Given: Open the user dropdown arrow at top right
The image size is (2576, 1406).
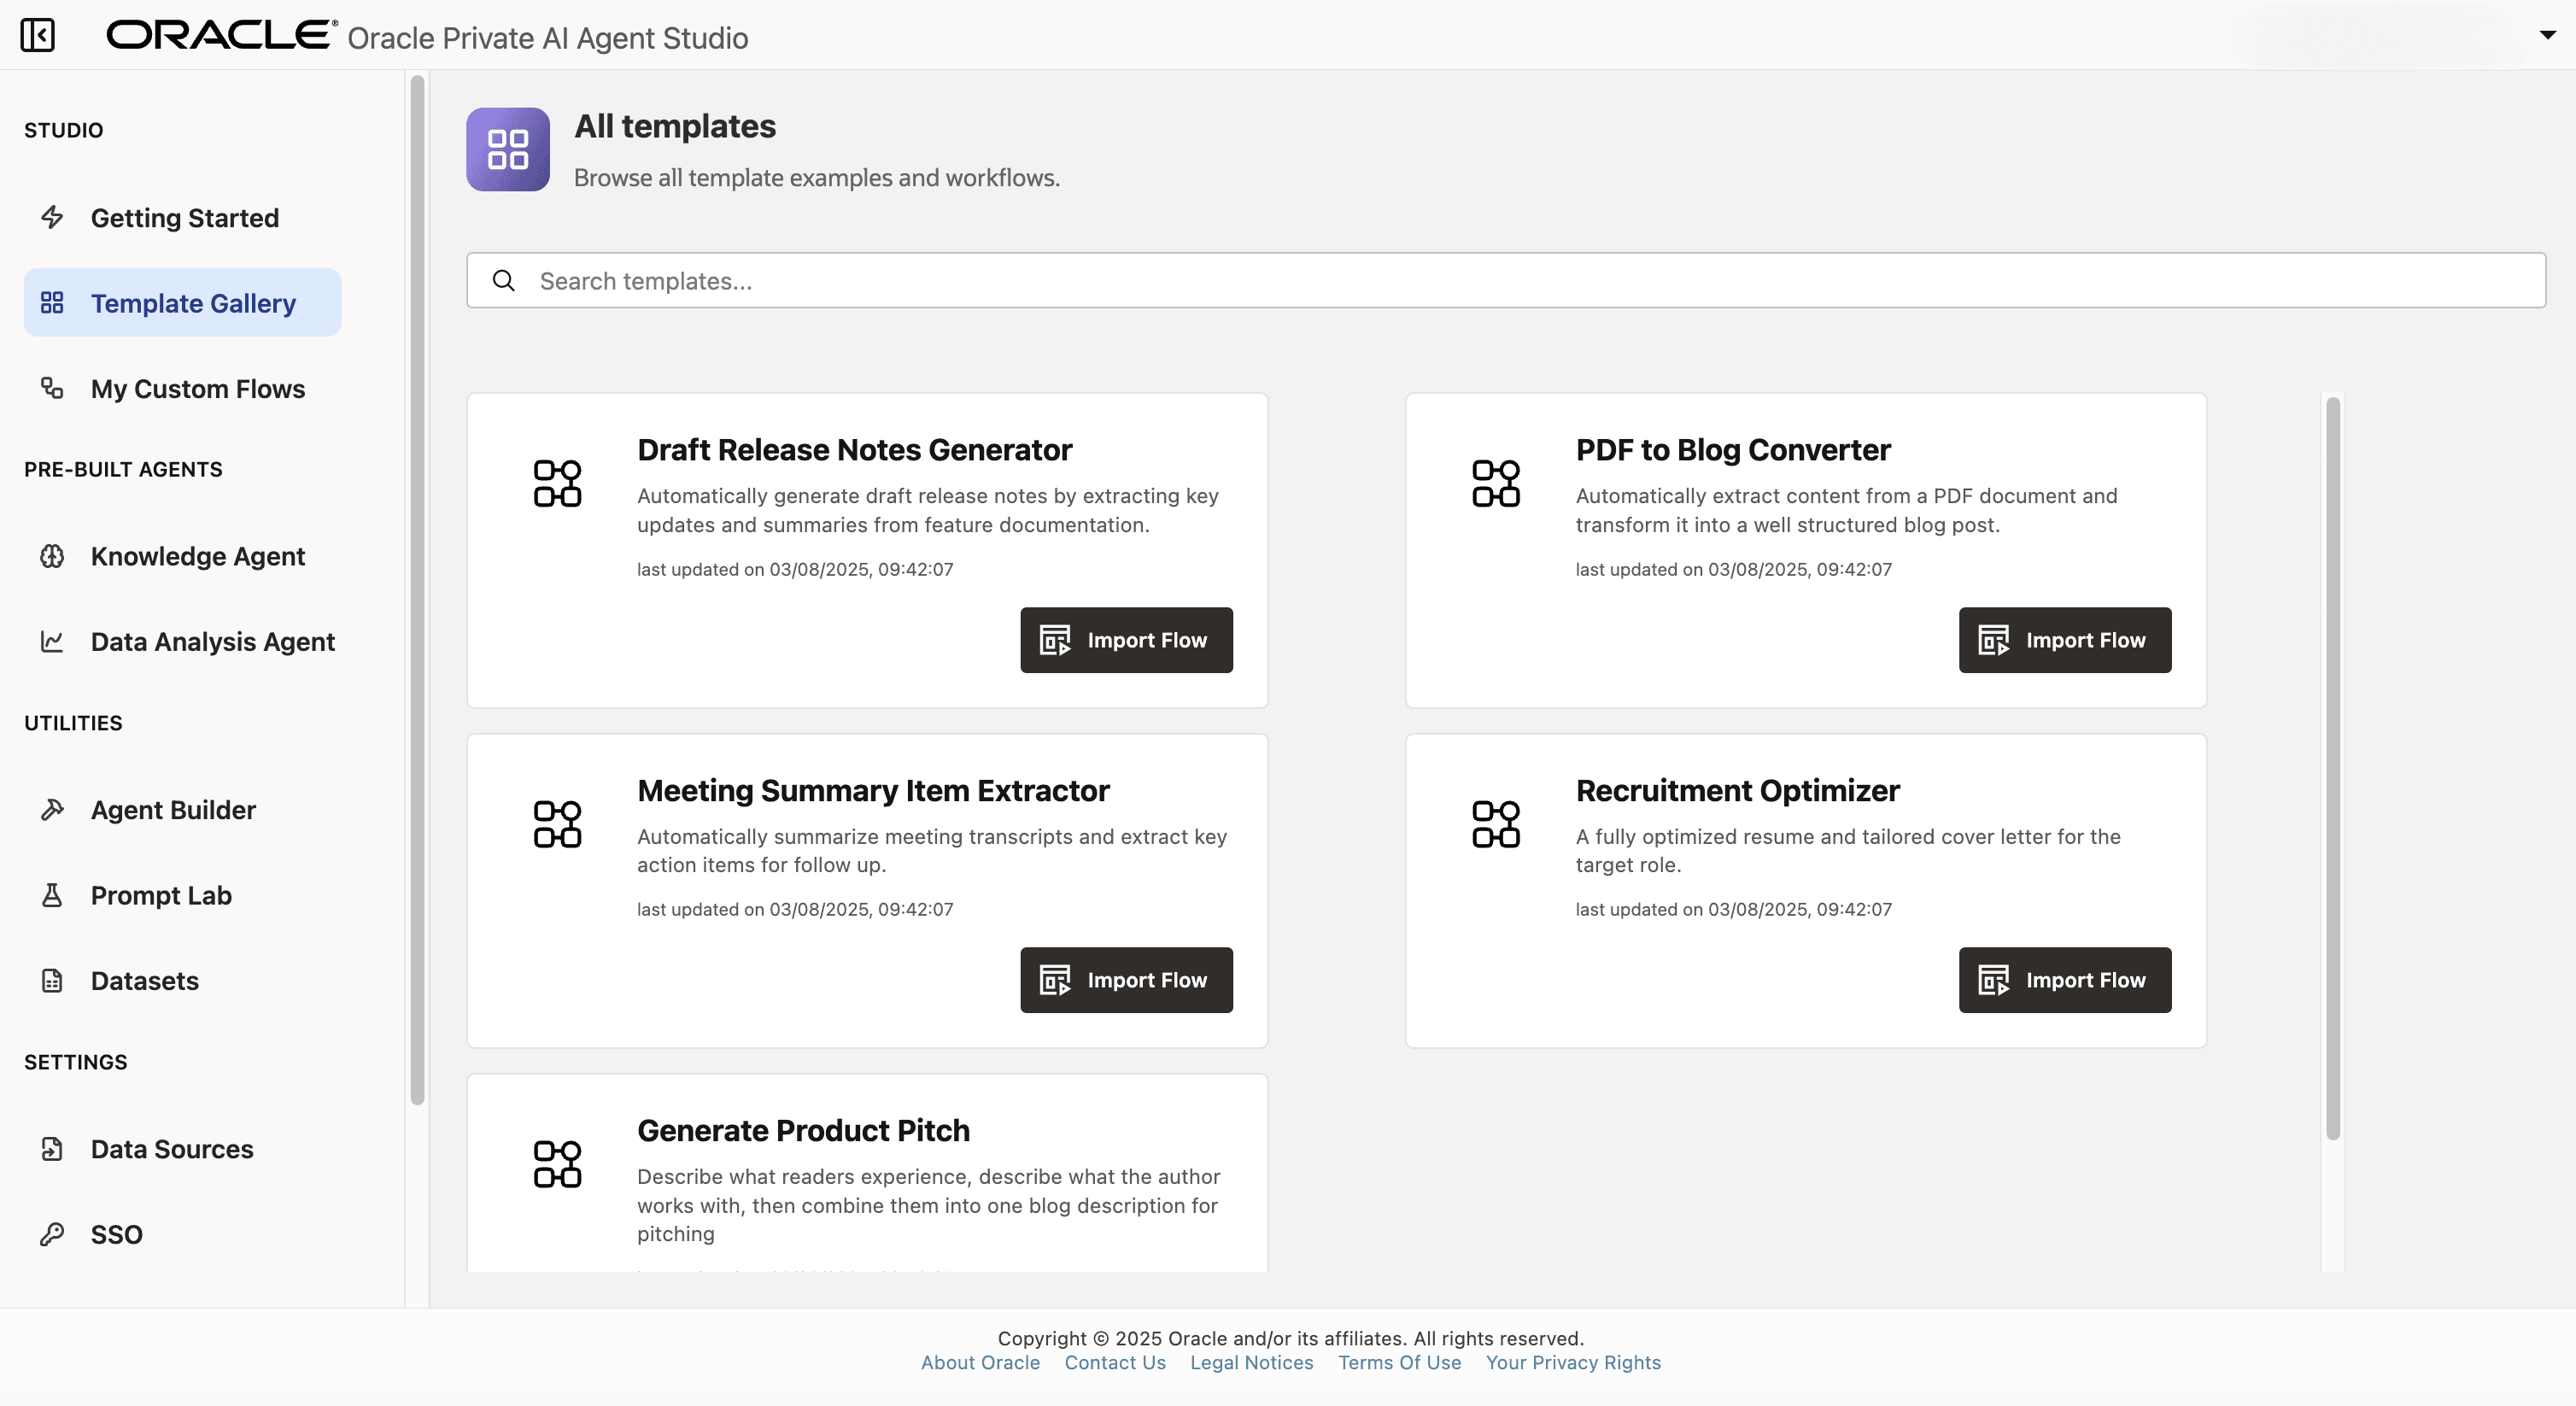Looking at the screenshot, I should point(2547,35).
